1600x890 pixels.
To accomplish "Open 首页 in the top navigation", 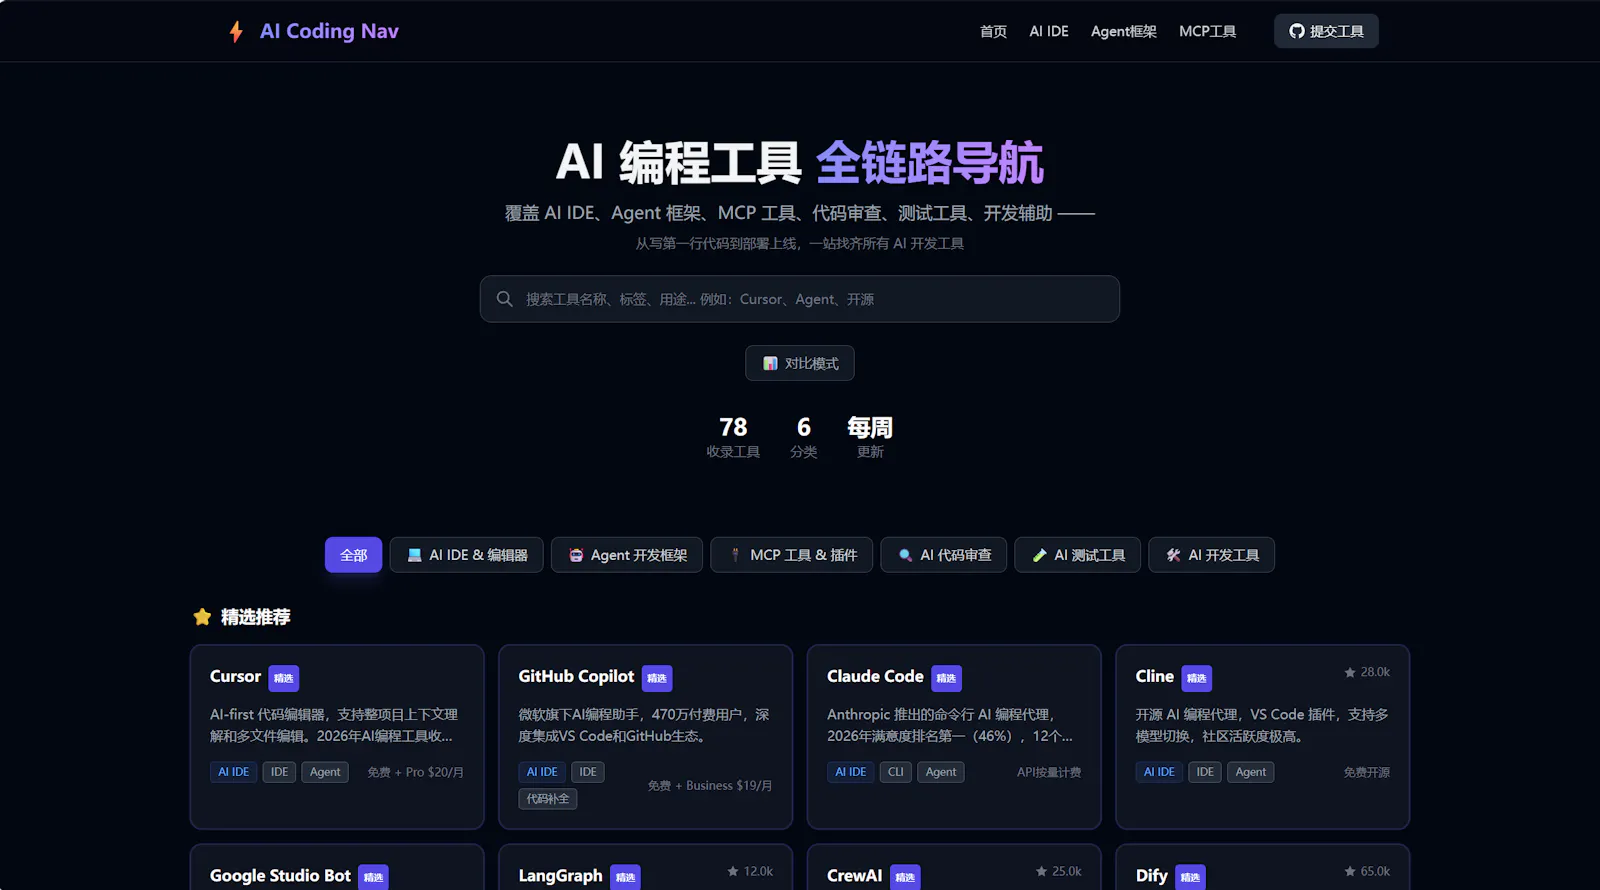I will point(993,31).
